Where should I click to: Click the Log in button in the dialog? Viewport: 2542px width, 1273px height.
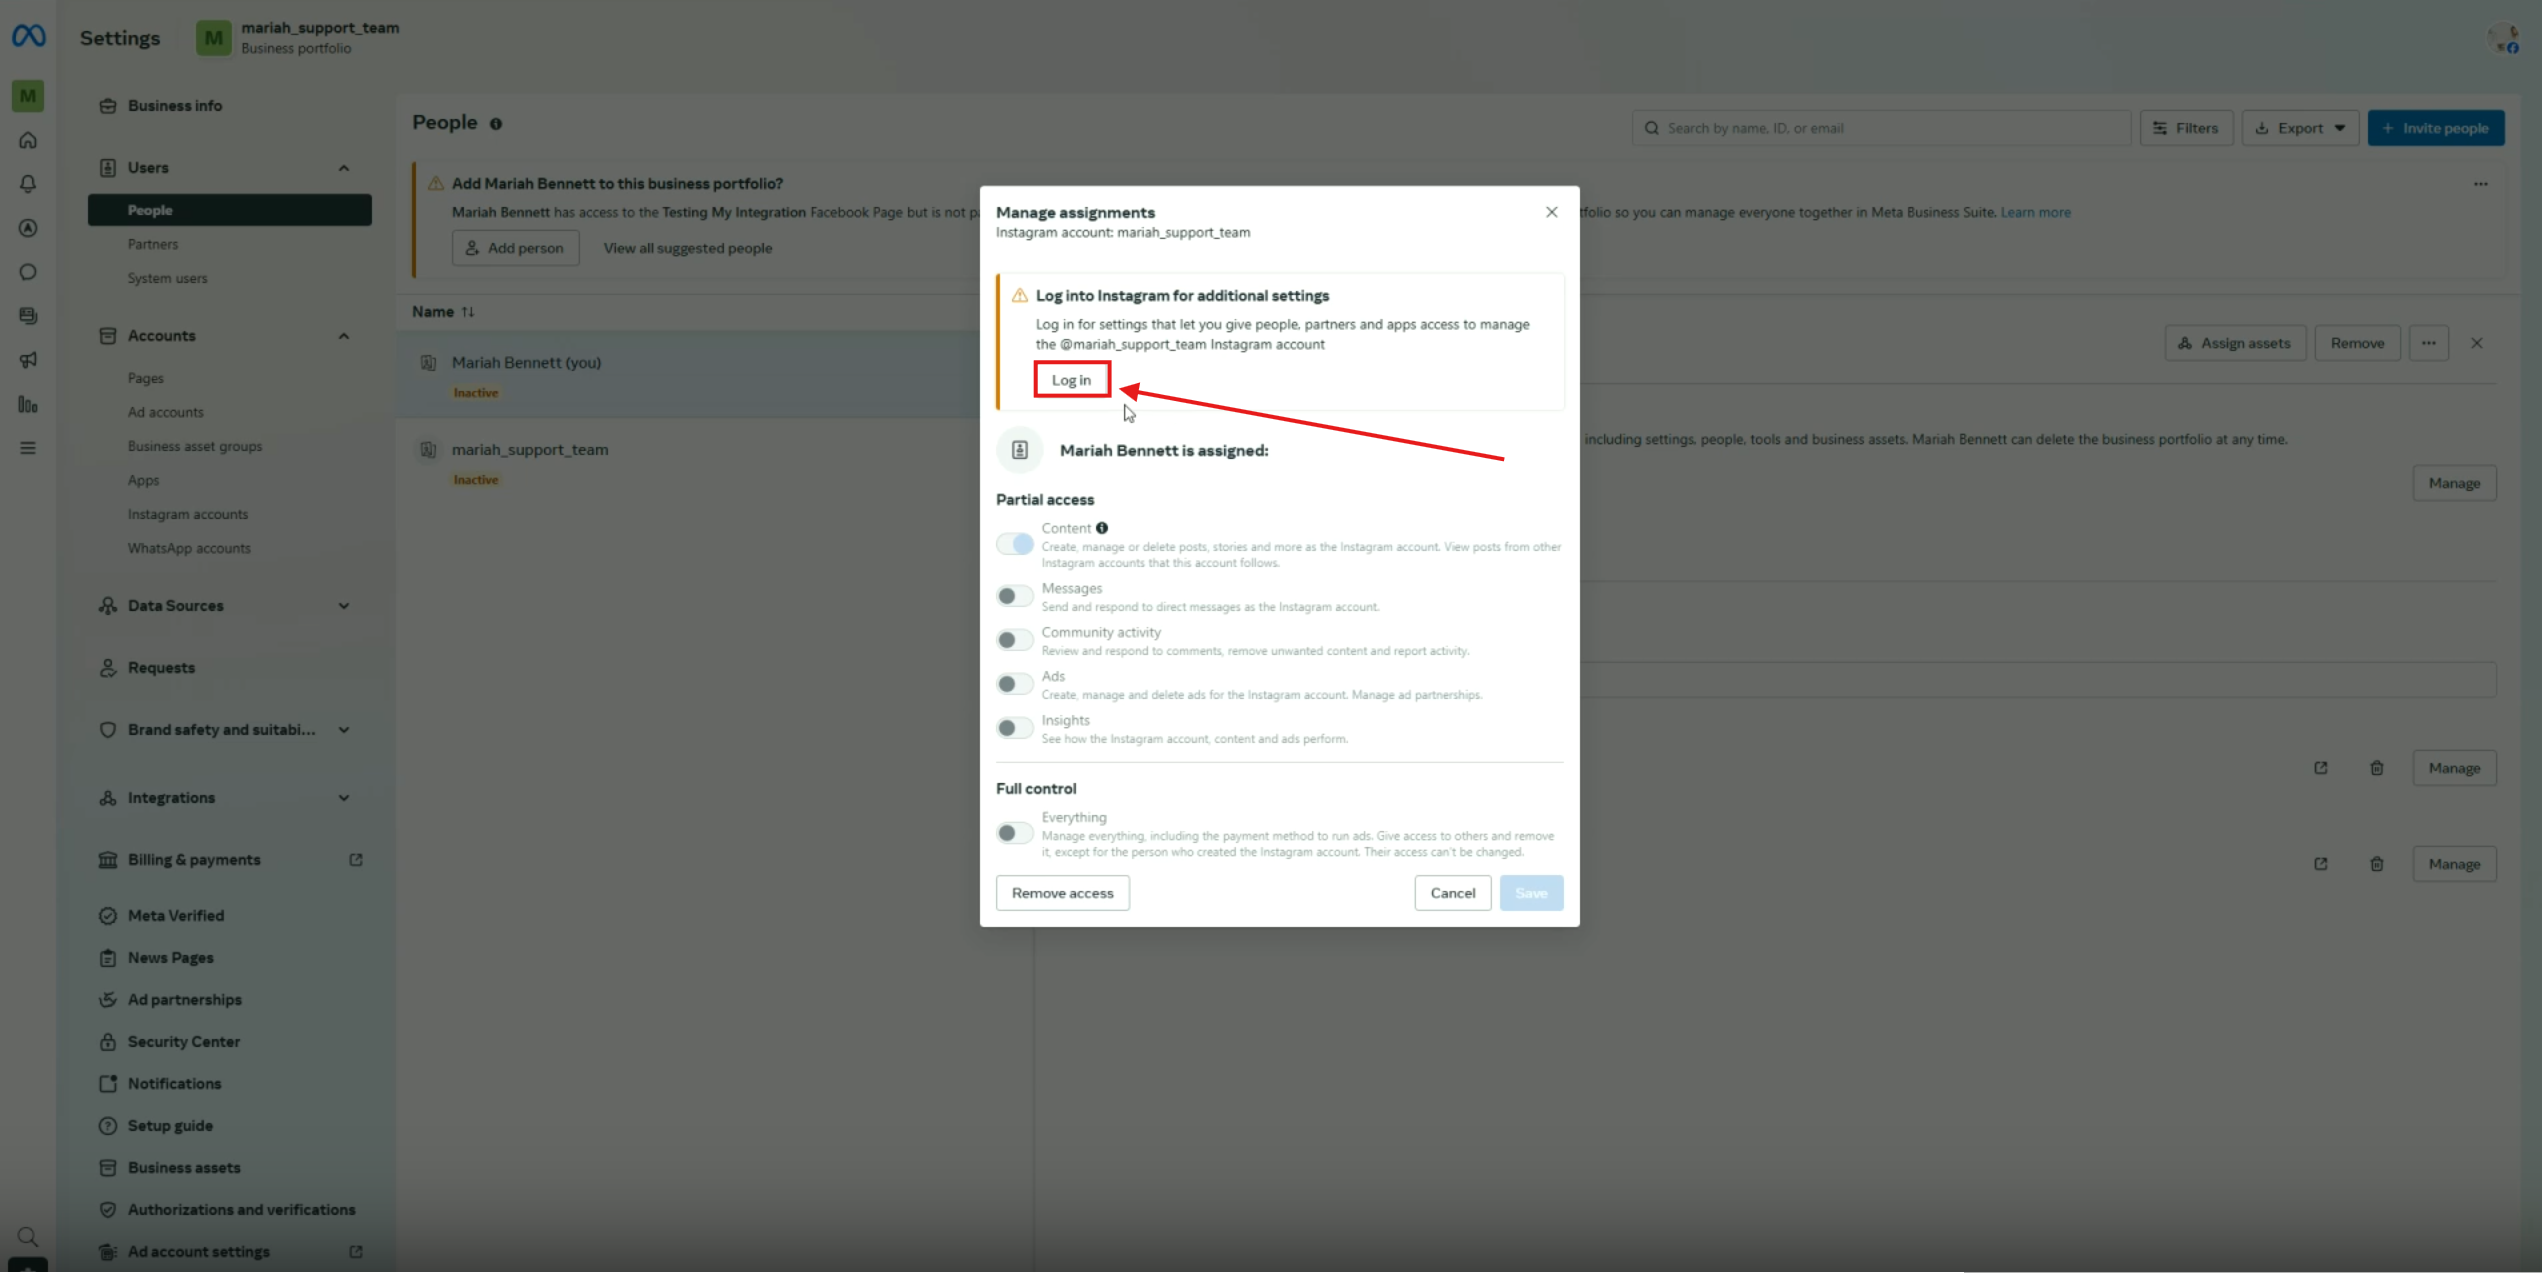(x=1071, y=380)
